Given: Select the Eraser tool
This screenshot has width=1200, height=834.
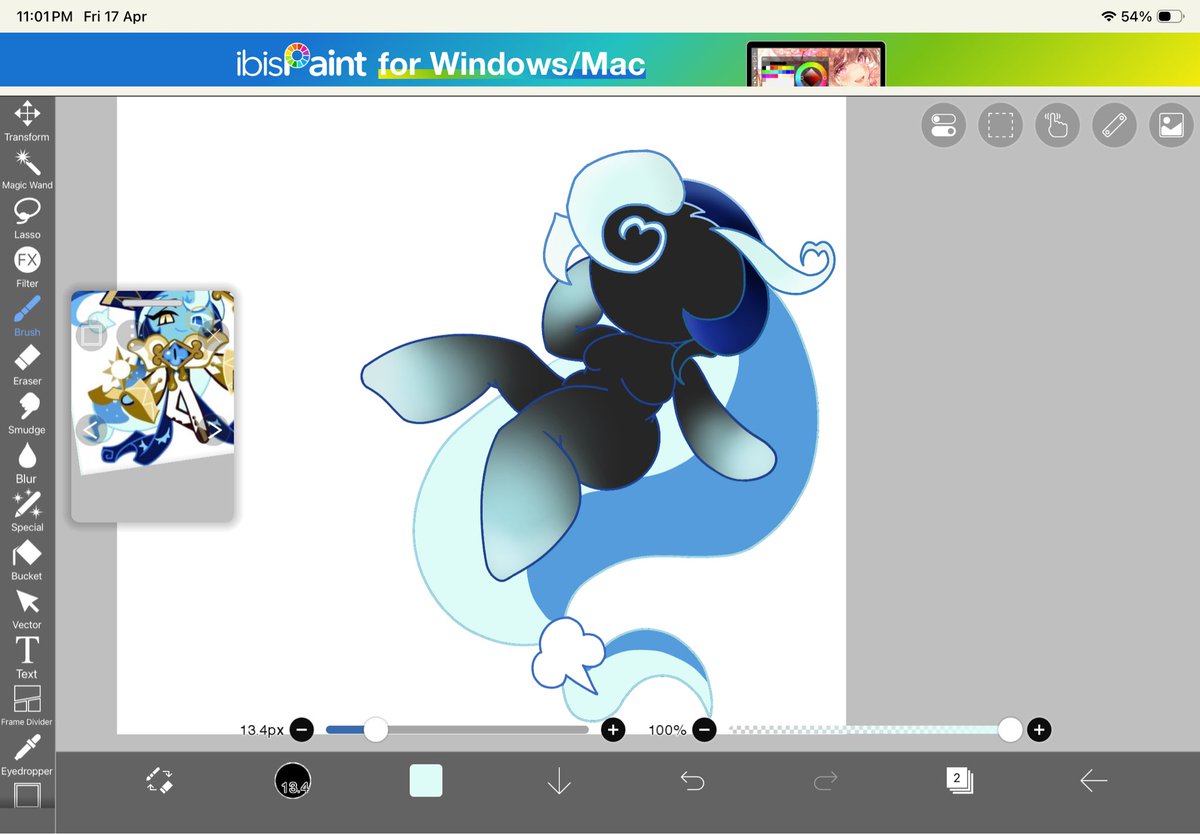Looking at the screenshot, I should point(27,365).
